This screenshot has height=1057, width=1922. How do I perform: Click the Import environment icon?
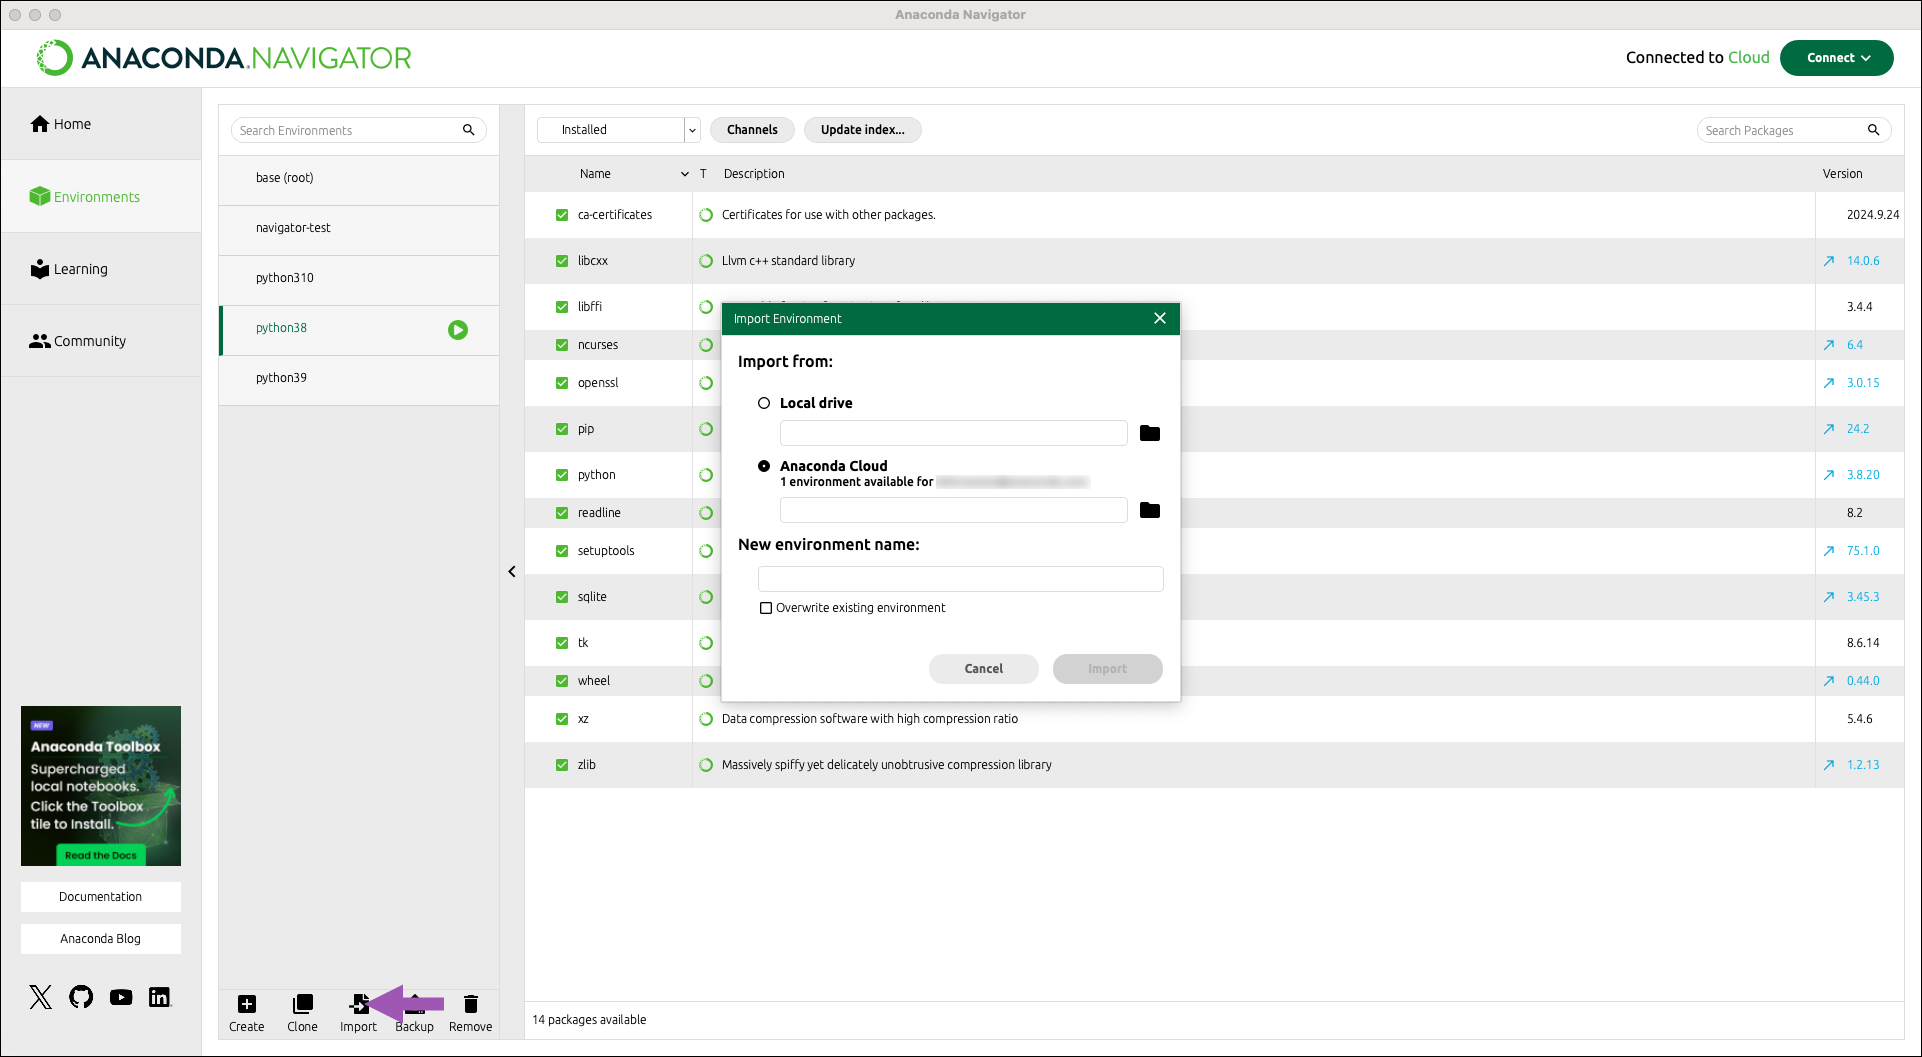(359, 1004)
